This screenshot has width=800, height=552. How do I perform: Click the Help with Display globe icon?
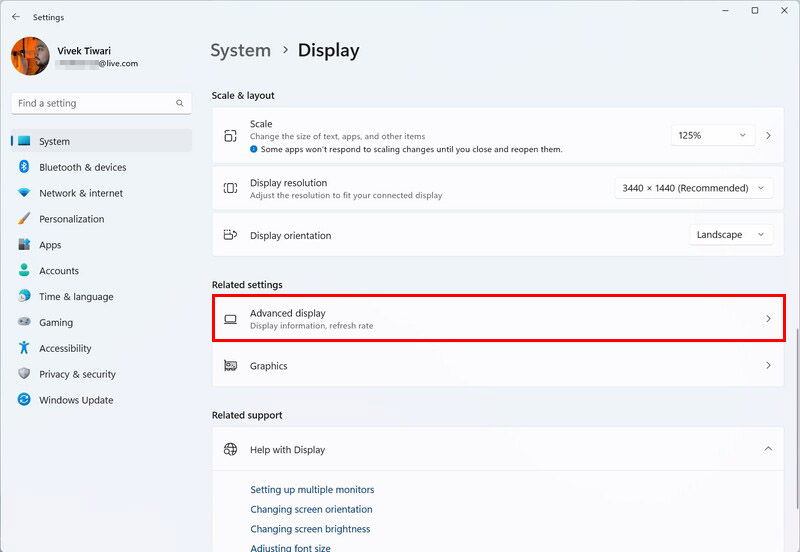[230, 449]
